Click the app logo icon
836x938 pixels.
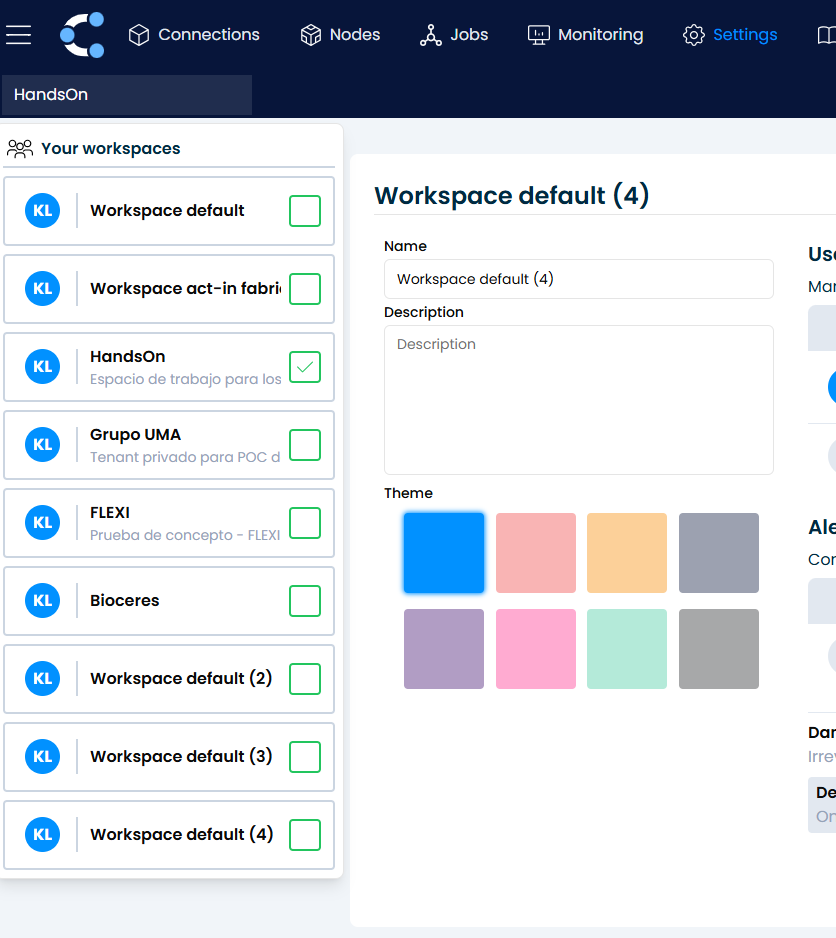(83, 35)
